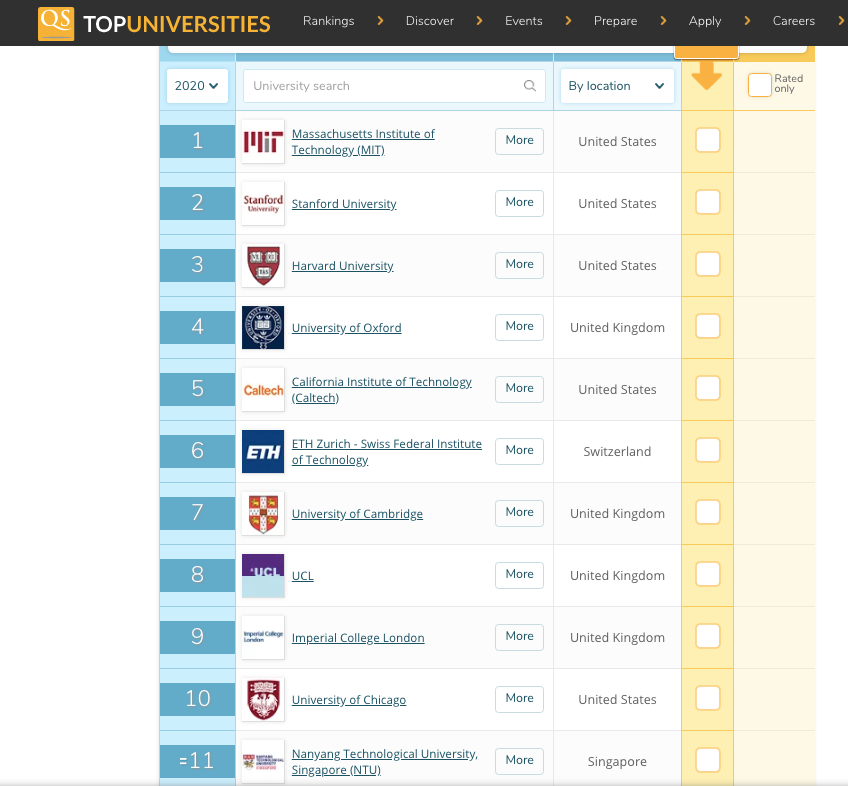Check the box for University of Oxford
This screenshot has height=786, width=848.
click(707, 326)
